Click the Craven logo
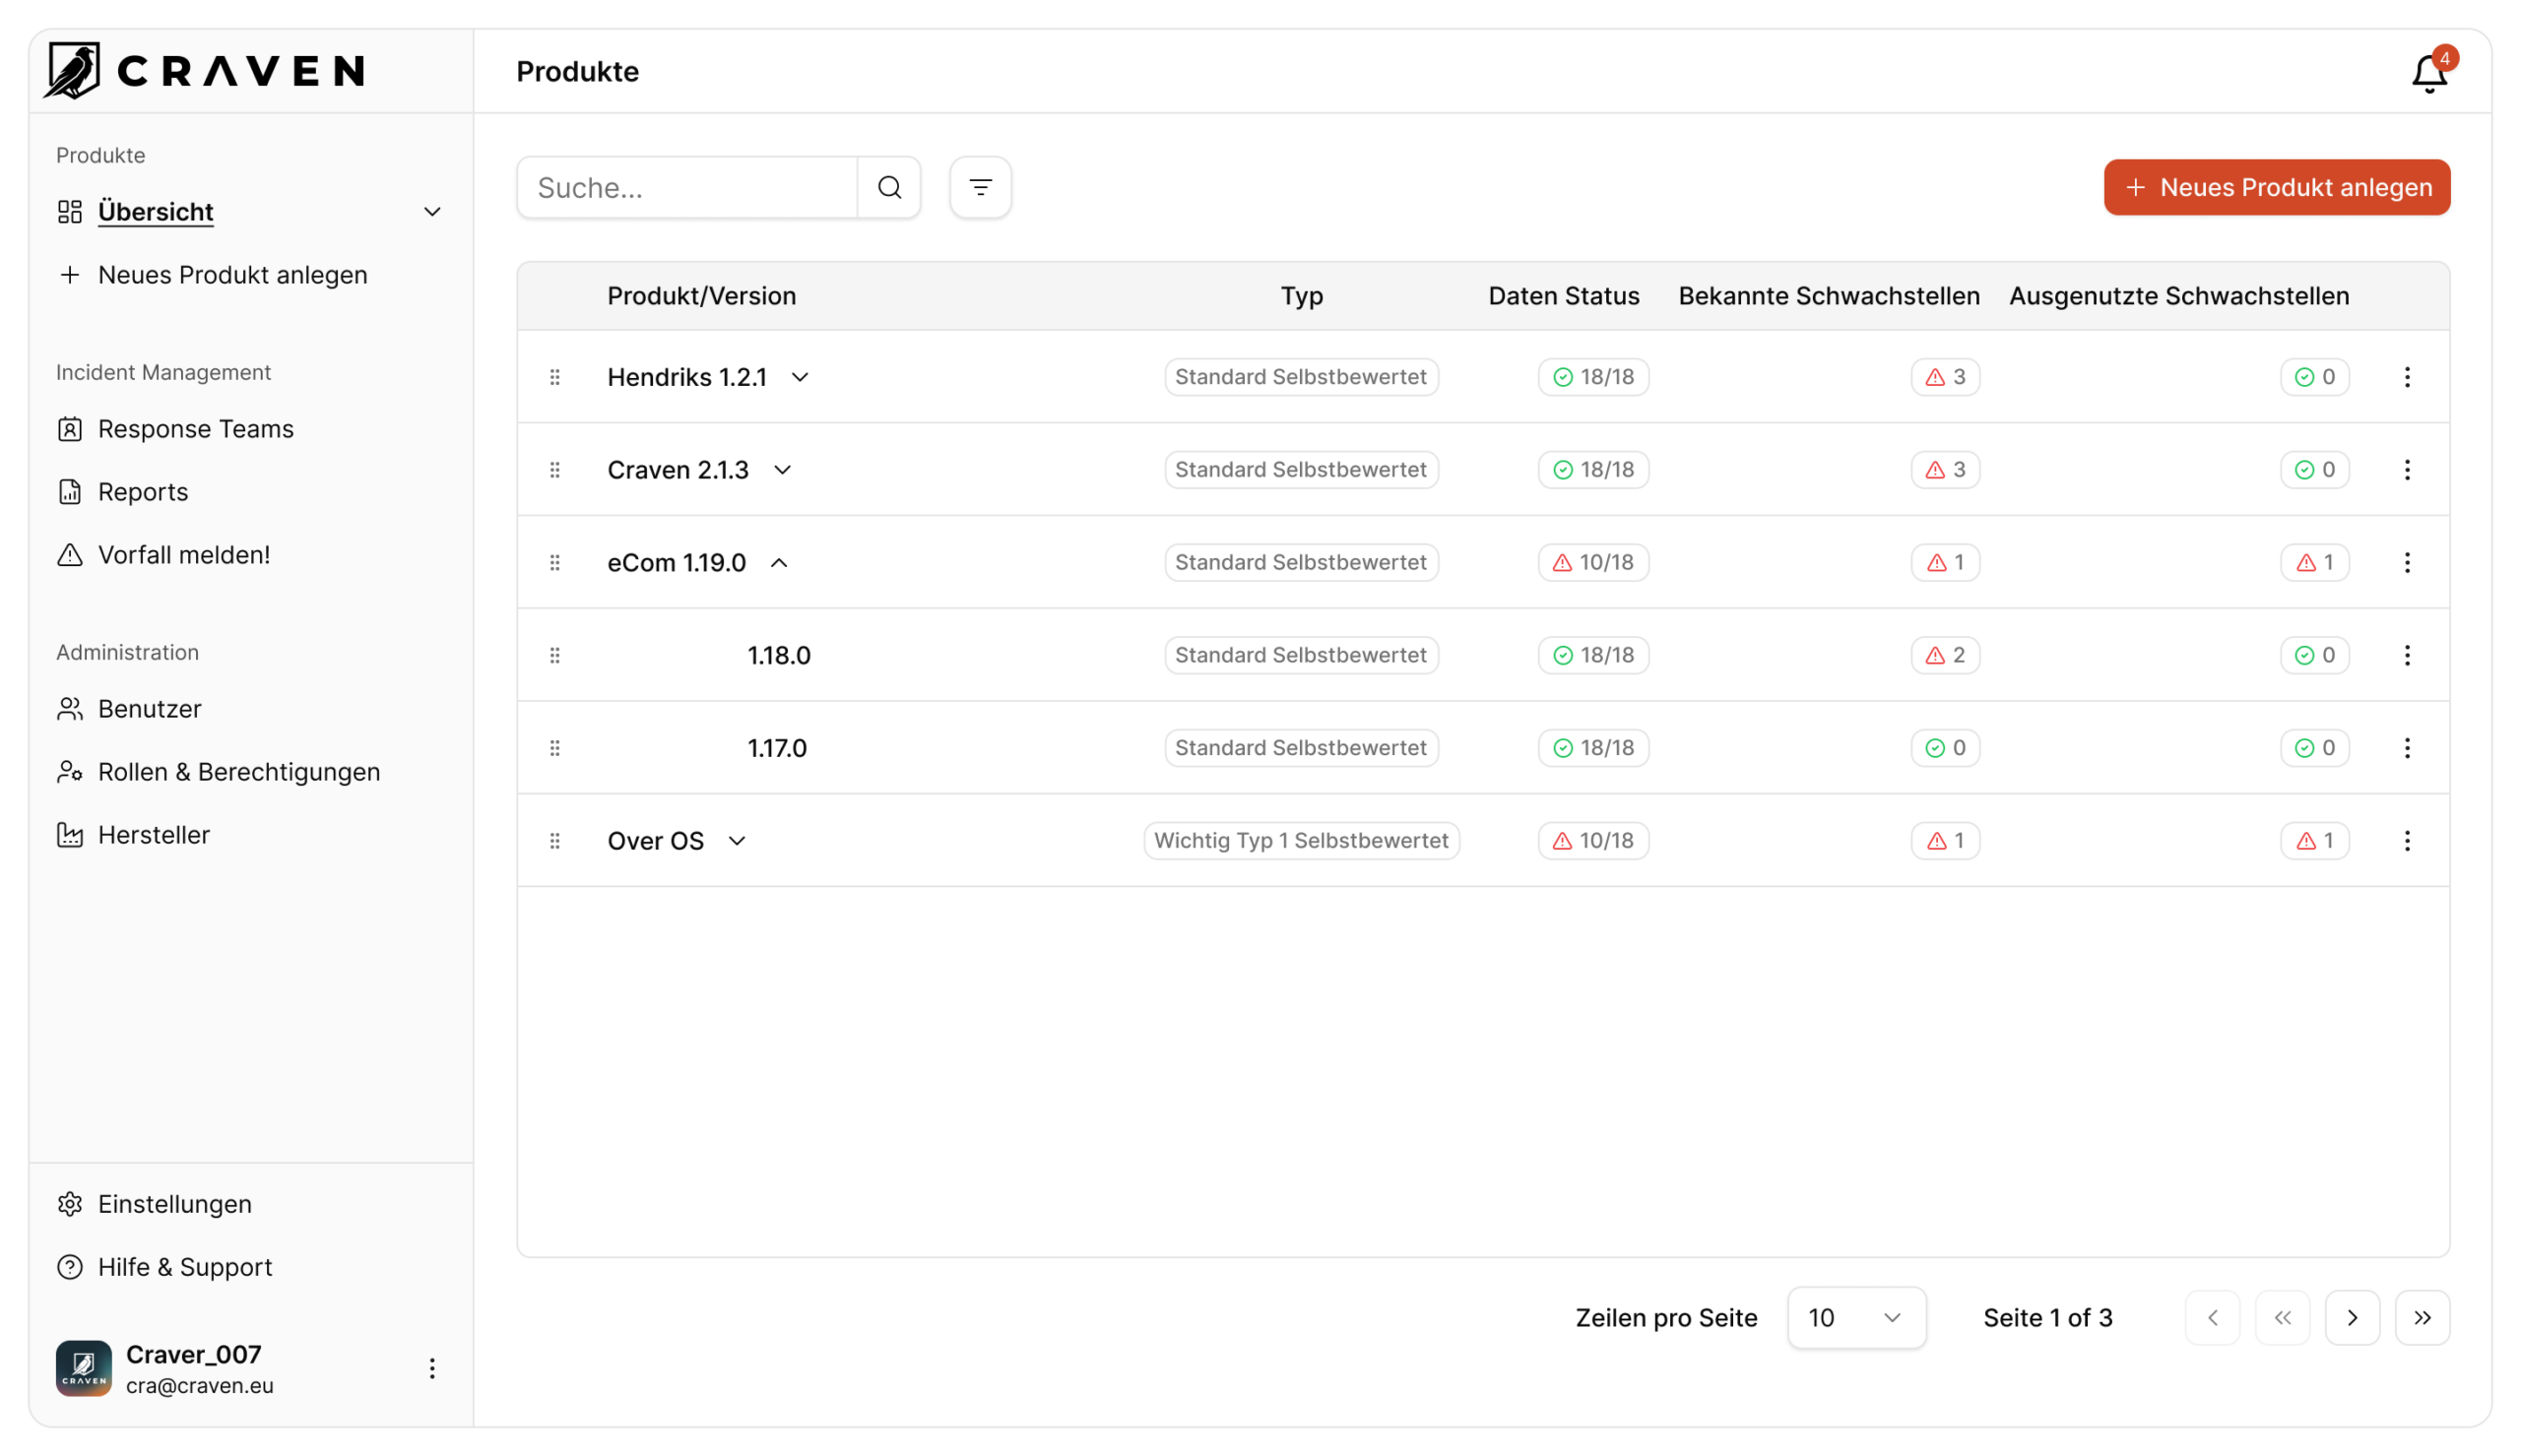 tap(205, 71)
